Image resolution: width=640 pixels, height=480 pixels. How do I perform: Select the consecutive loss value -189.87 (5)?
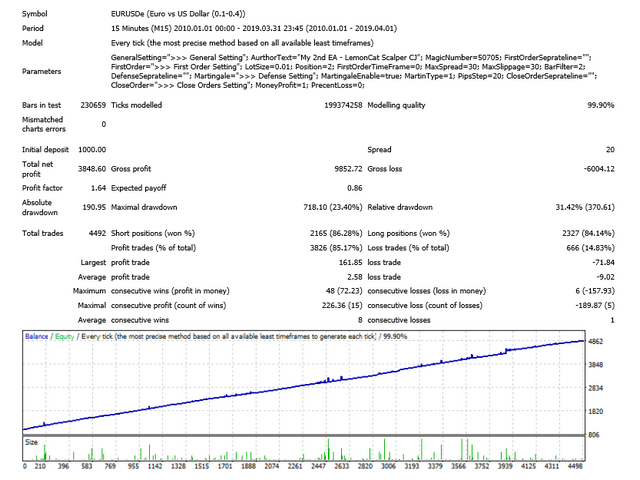click(x=595, y=305)
